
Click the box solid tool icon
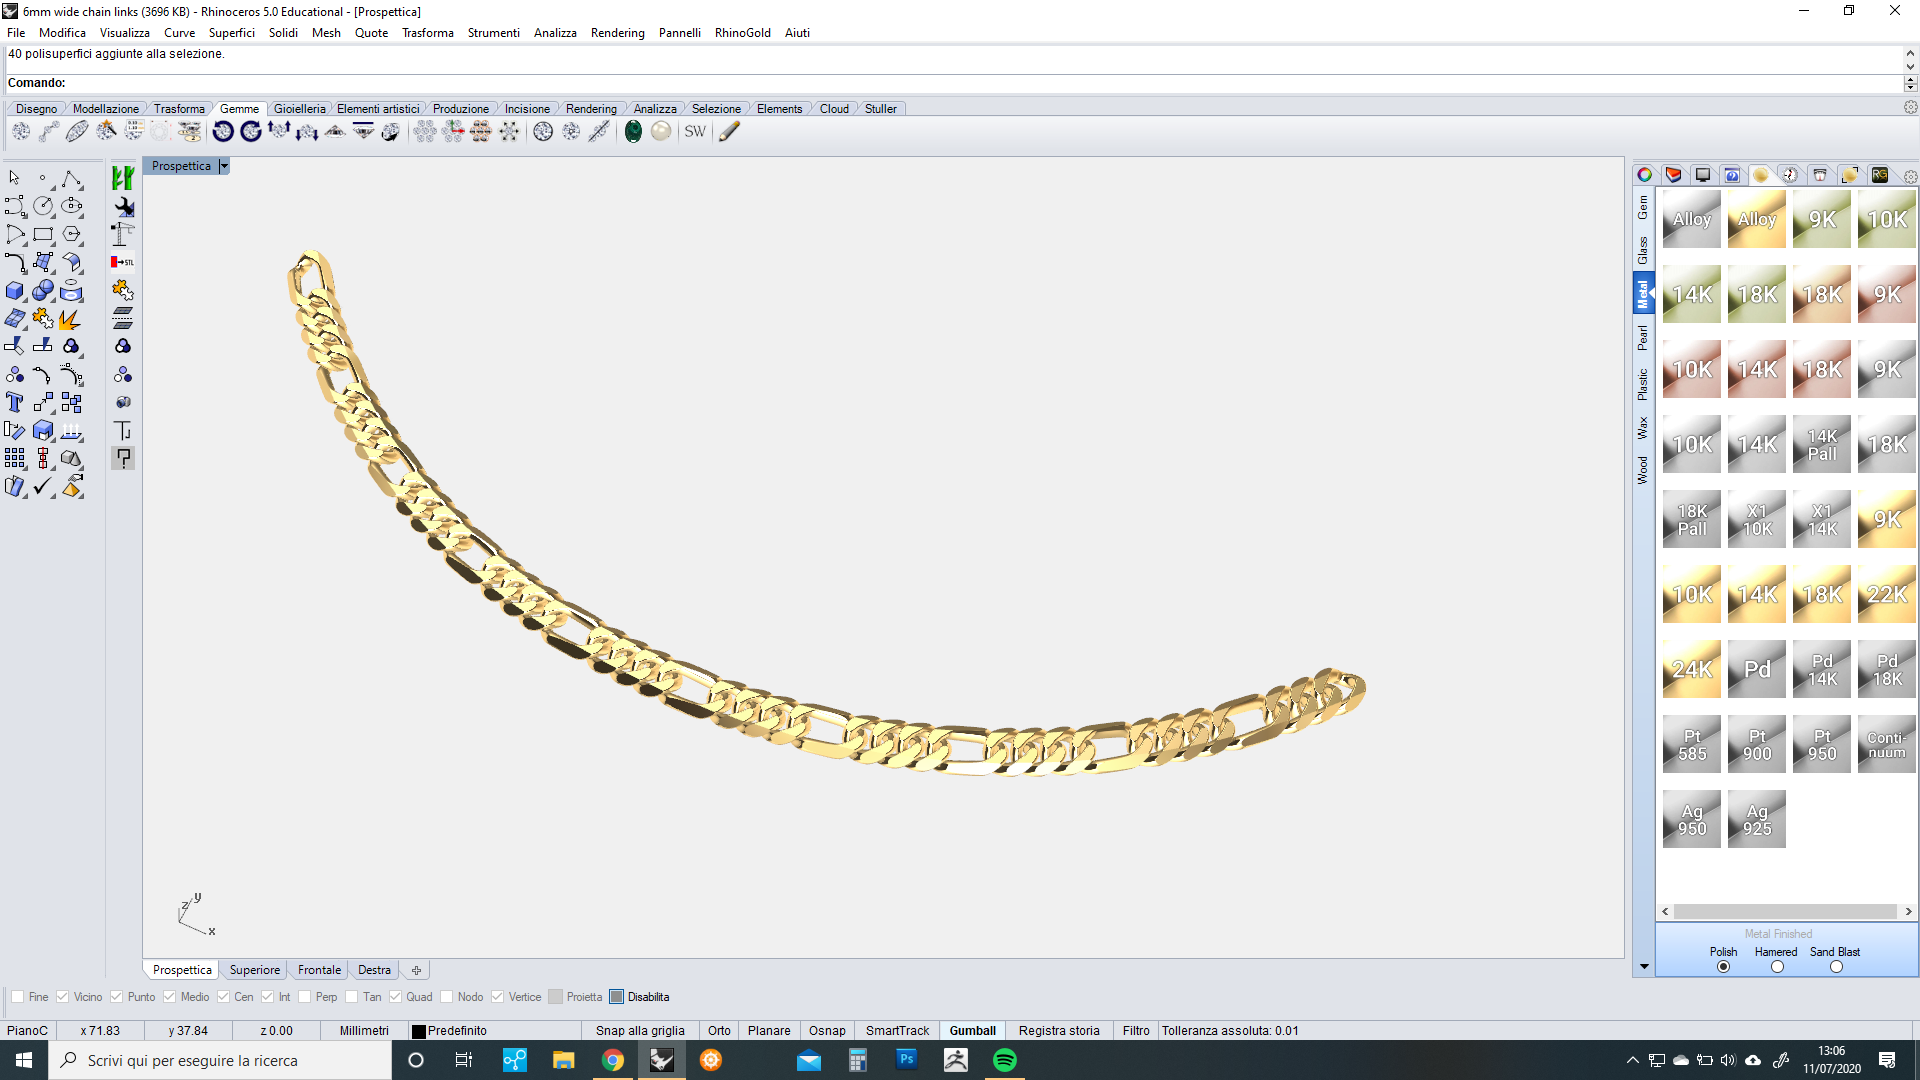(15, 291)
